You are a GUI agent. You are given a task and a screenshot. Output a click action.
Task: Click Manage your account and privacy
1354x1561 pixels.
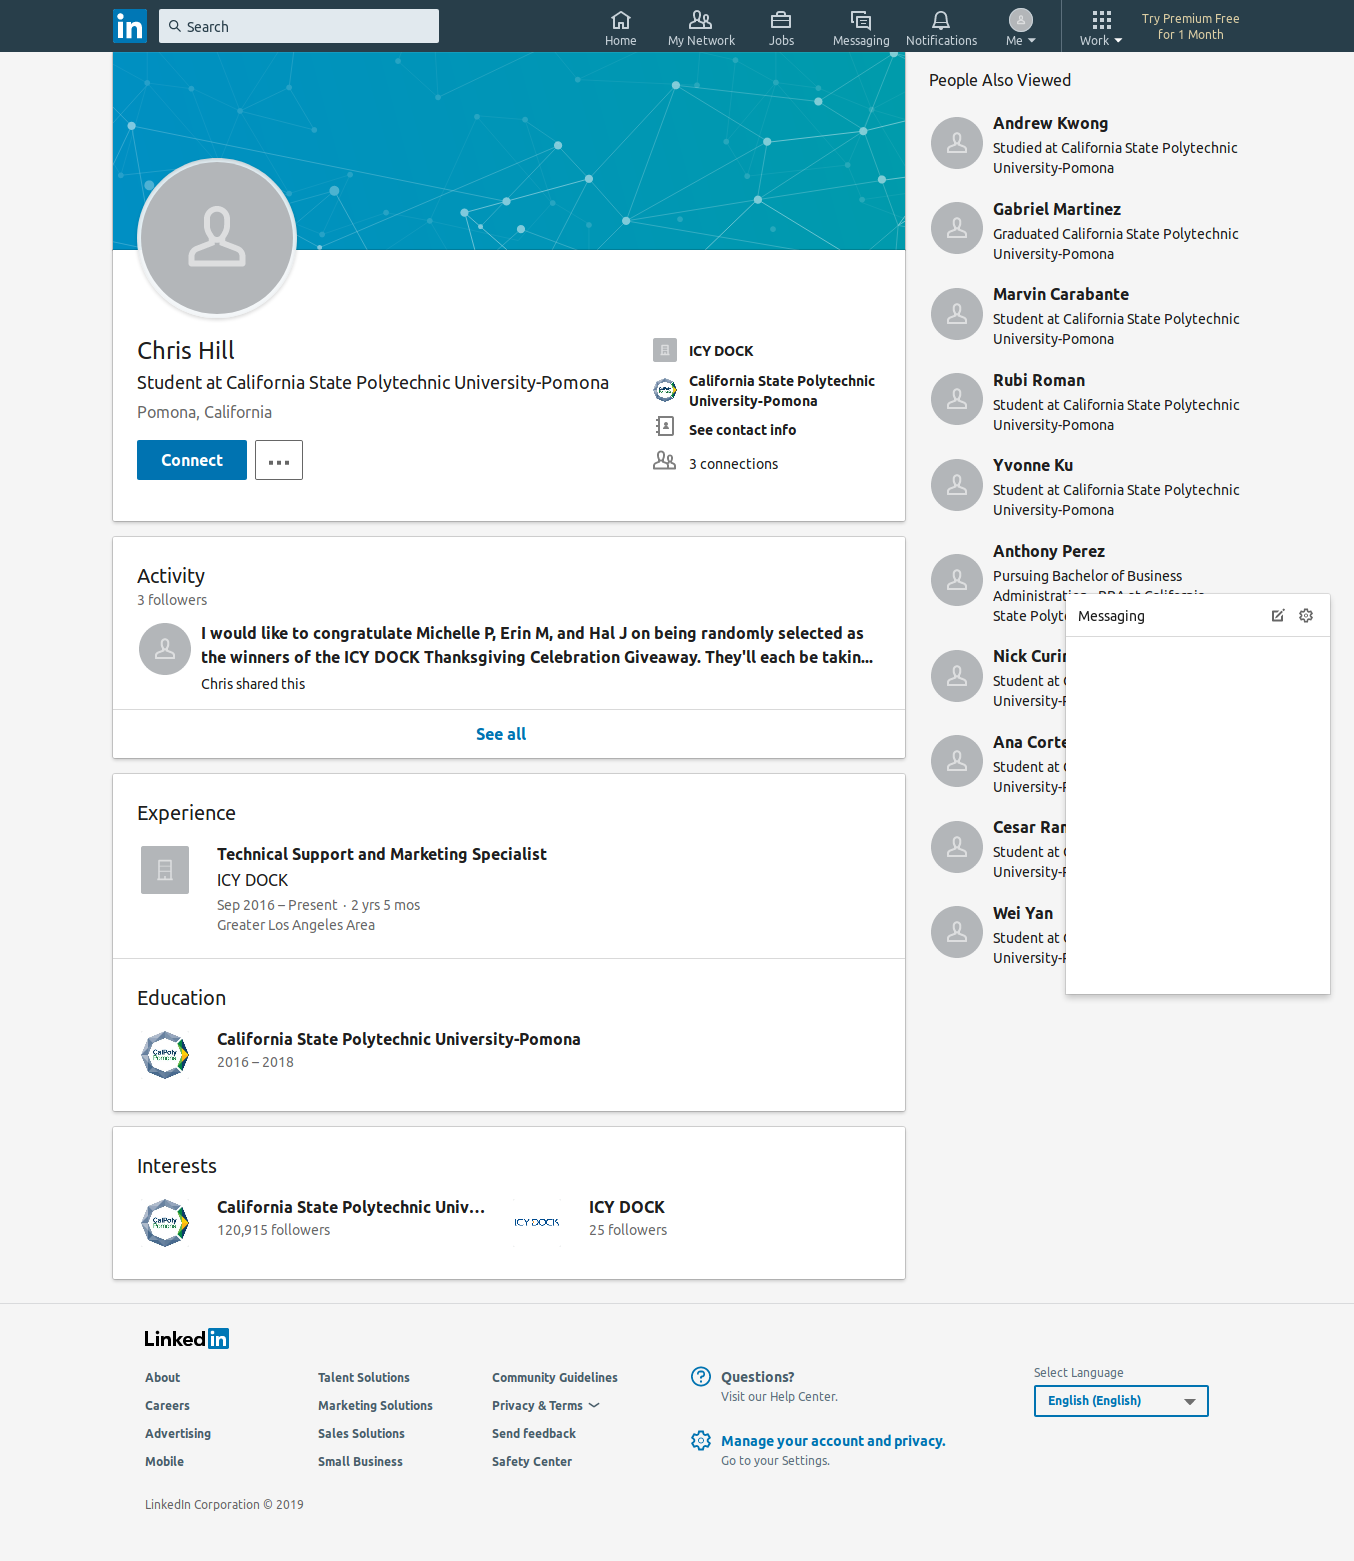coord(833,1441)
